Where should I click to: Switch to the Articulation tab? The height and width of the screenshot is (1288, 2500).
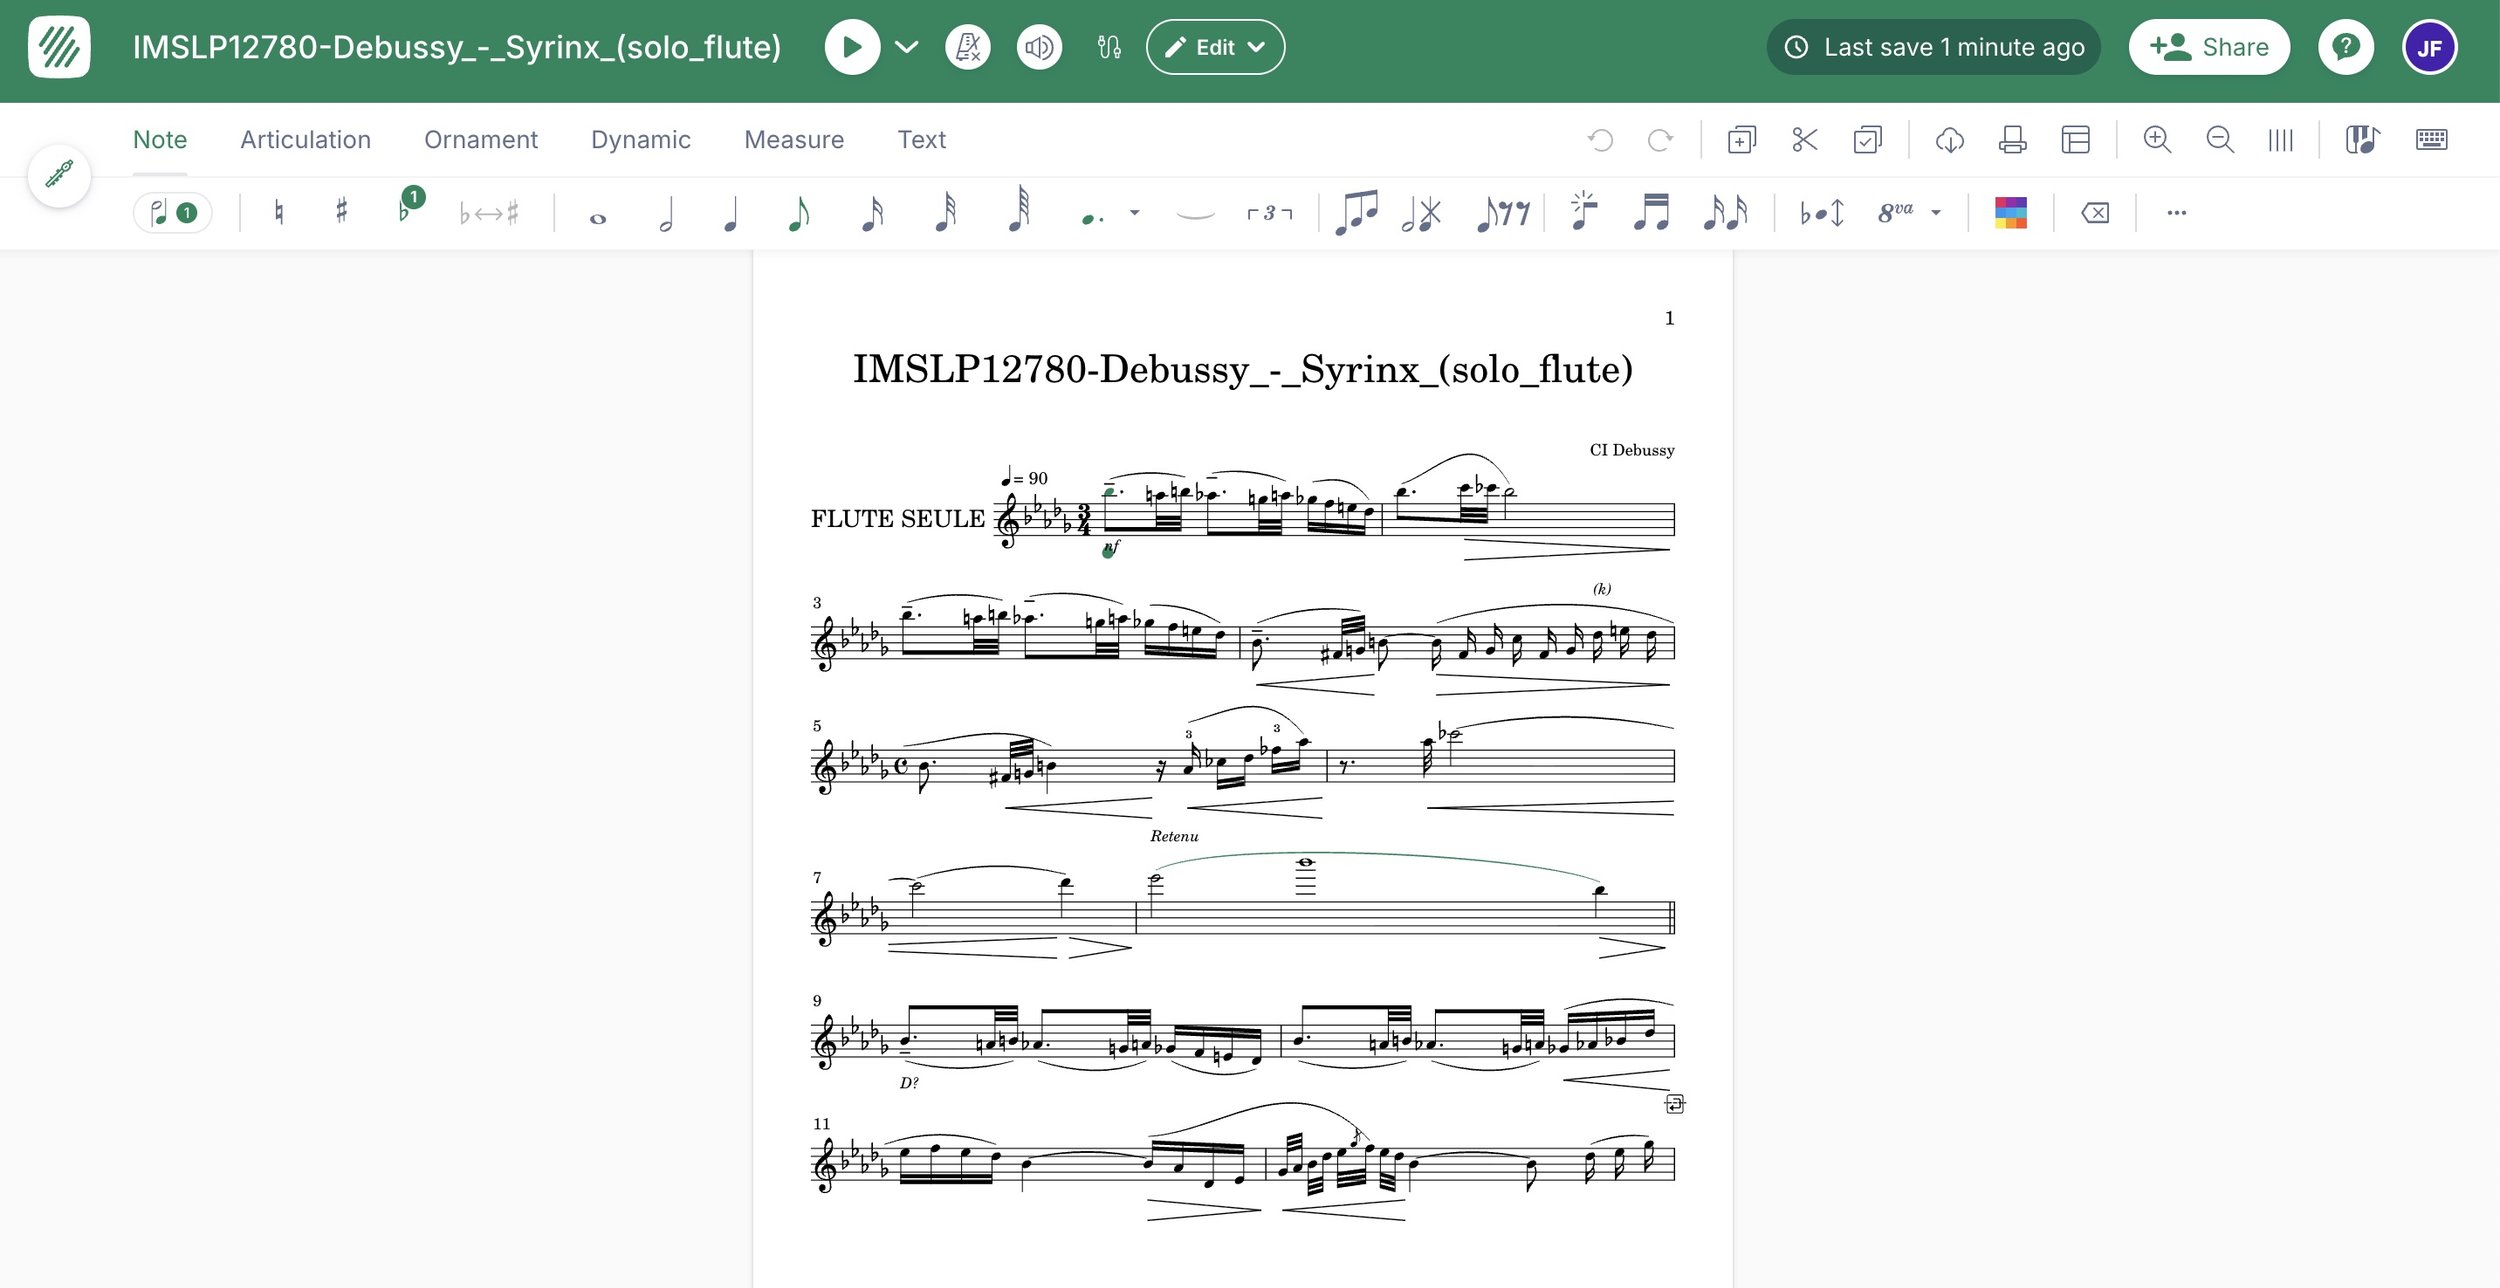click(x=305, y=140)
